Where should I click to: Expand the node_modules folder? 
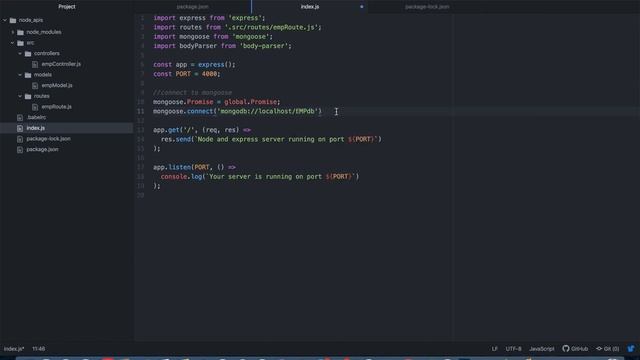tap(13, 32)
